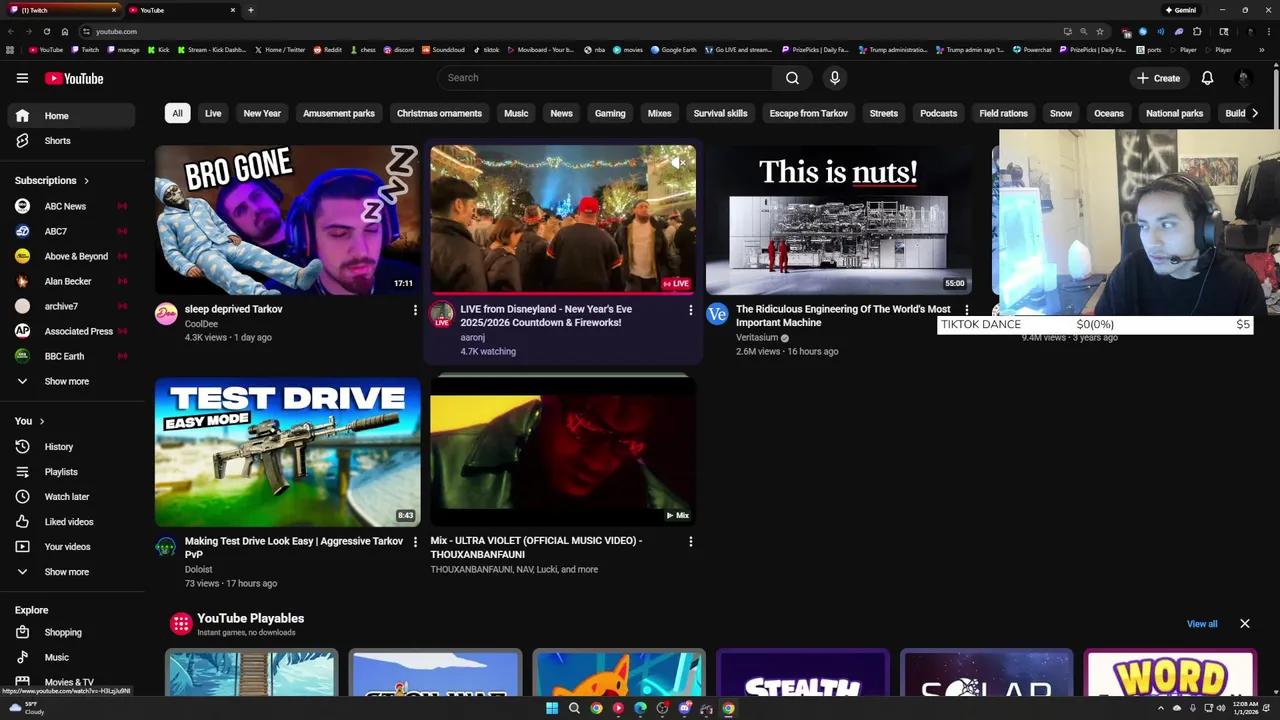
Task: Open a new browser tab
Action: [250, 10]
